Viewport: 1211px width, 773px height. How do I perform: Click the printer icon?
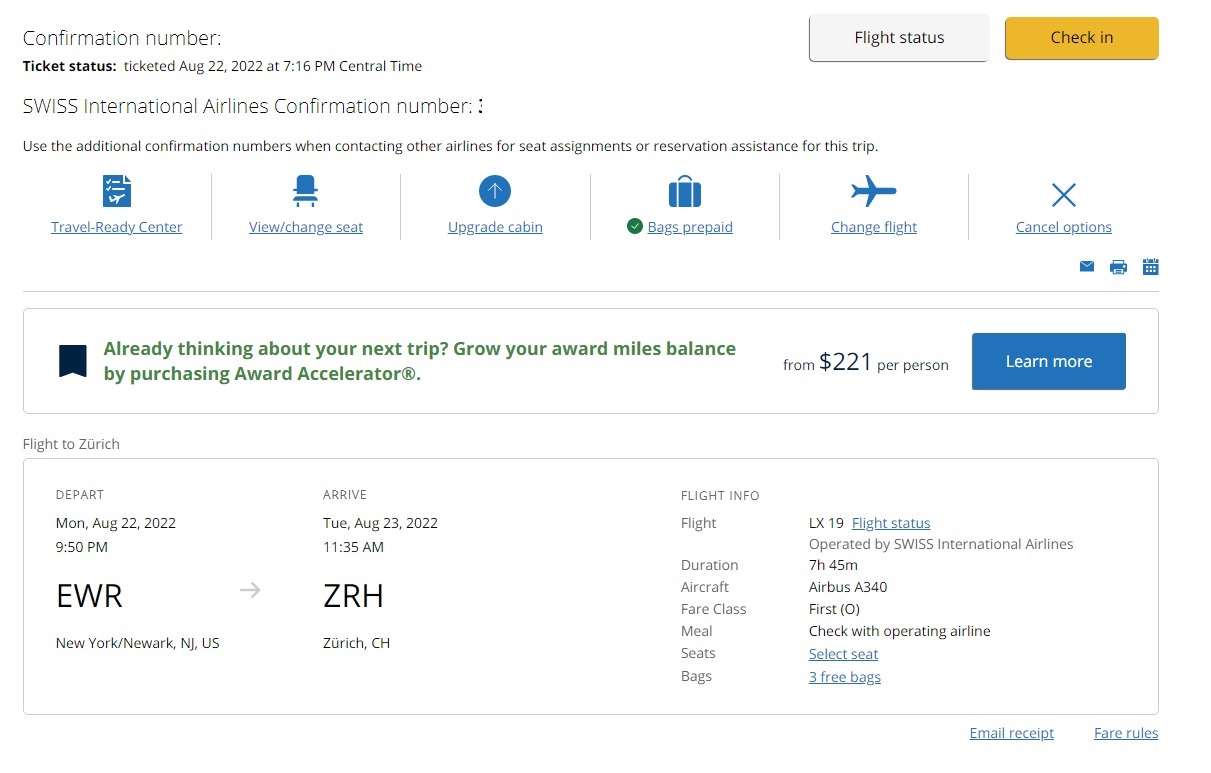[x=1119, y=267]
